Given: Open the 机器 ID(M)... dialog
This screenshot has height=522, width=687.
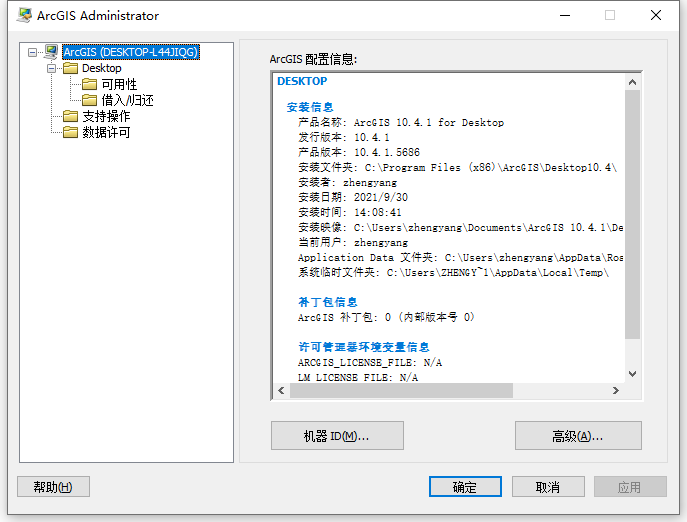Looking at the screenshot, I should (x=337, y=436).
